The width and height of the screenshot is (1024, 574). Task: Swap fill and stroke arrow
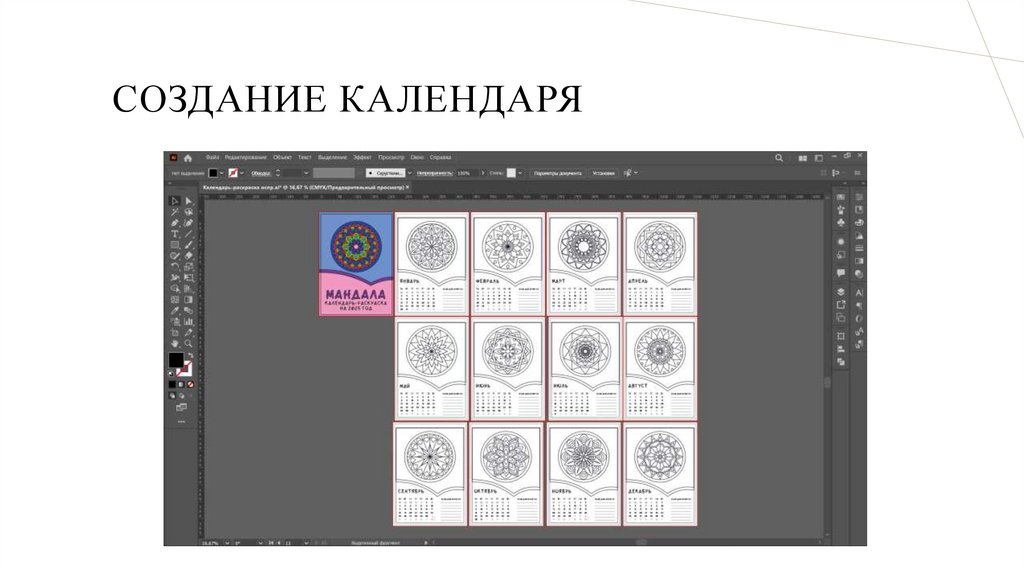tap(190, 355)
